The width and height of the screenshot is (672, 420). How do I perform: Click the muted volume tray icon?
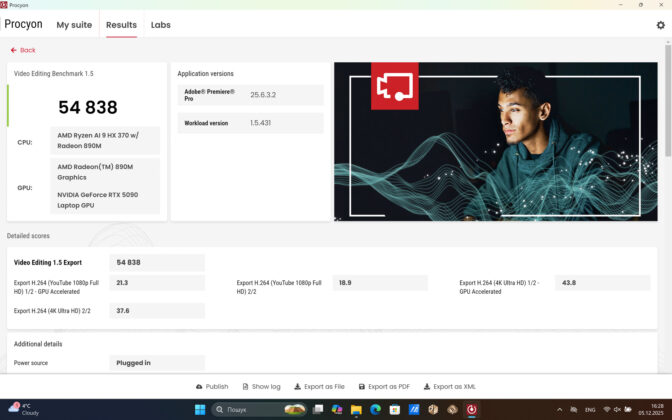(x=617, y=410)
